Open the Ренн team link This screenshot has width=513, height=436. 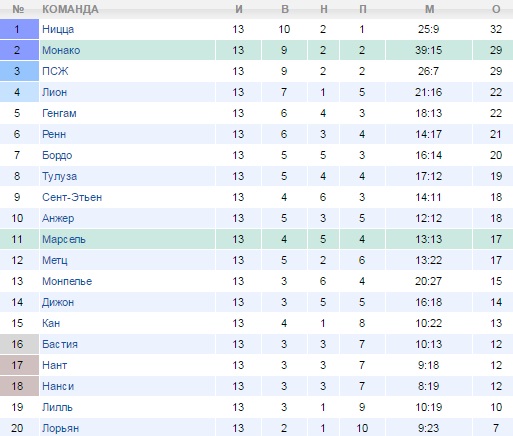click(x=54, y=134)
